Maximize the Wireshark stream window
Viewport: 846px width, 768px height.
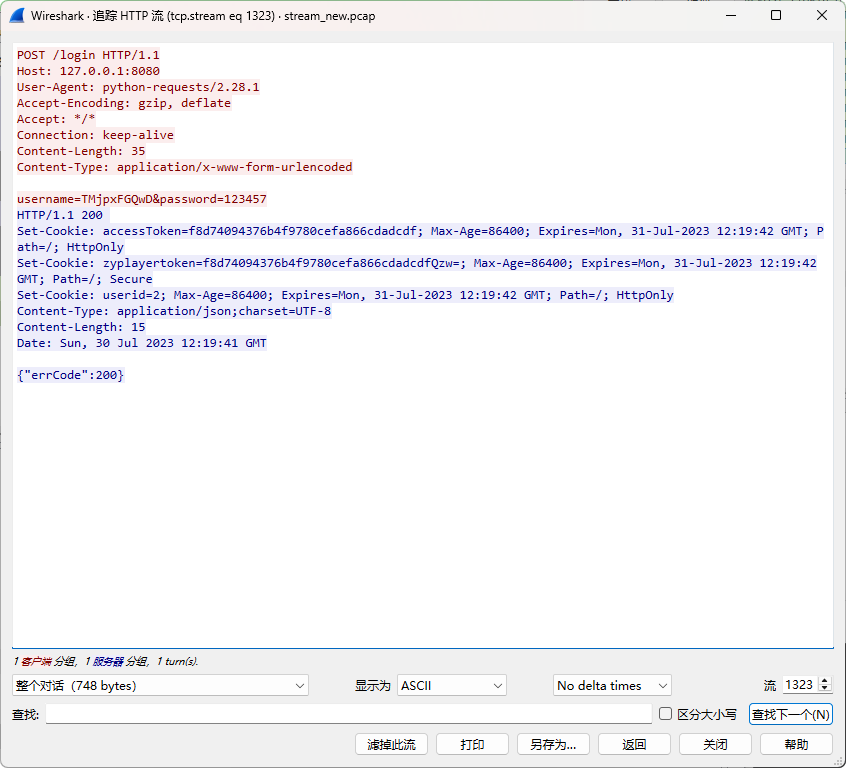click(776, 15)
